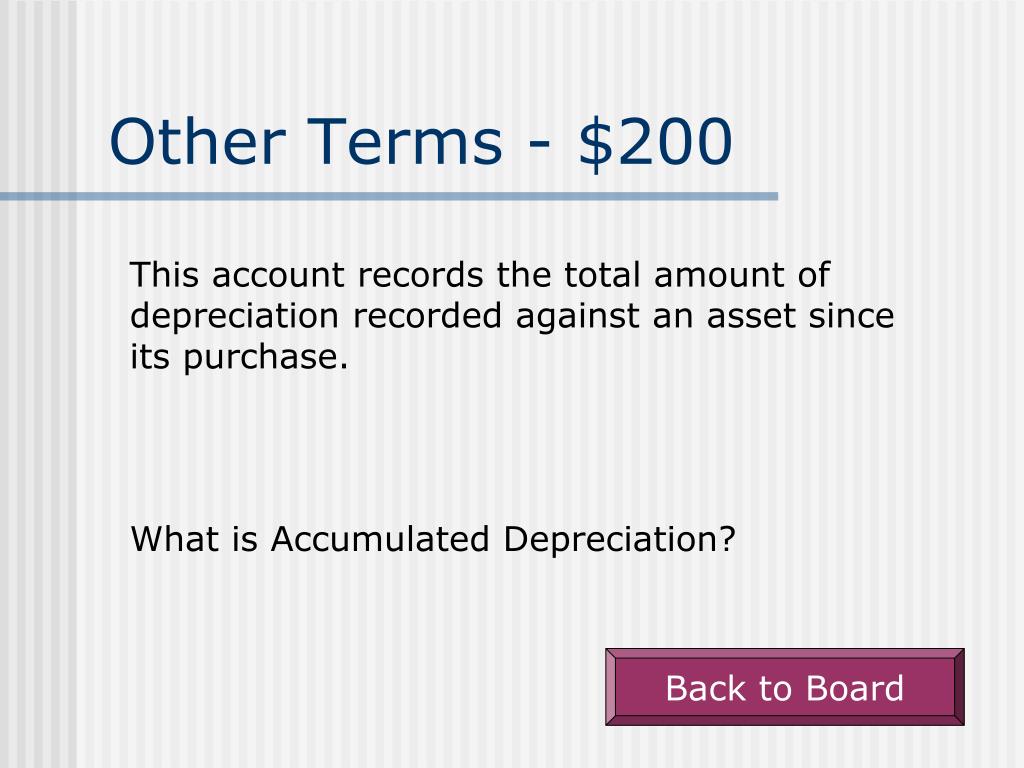Select the "$200" amount in the heading
1024x768 pixels.
[656, 142]
